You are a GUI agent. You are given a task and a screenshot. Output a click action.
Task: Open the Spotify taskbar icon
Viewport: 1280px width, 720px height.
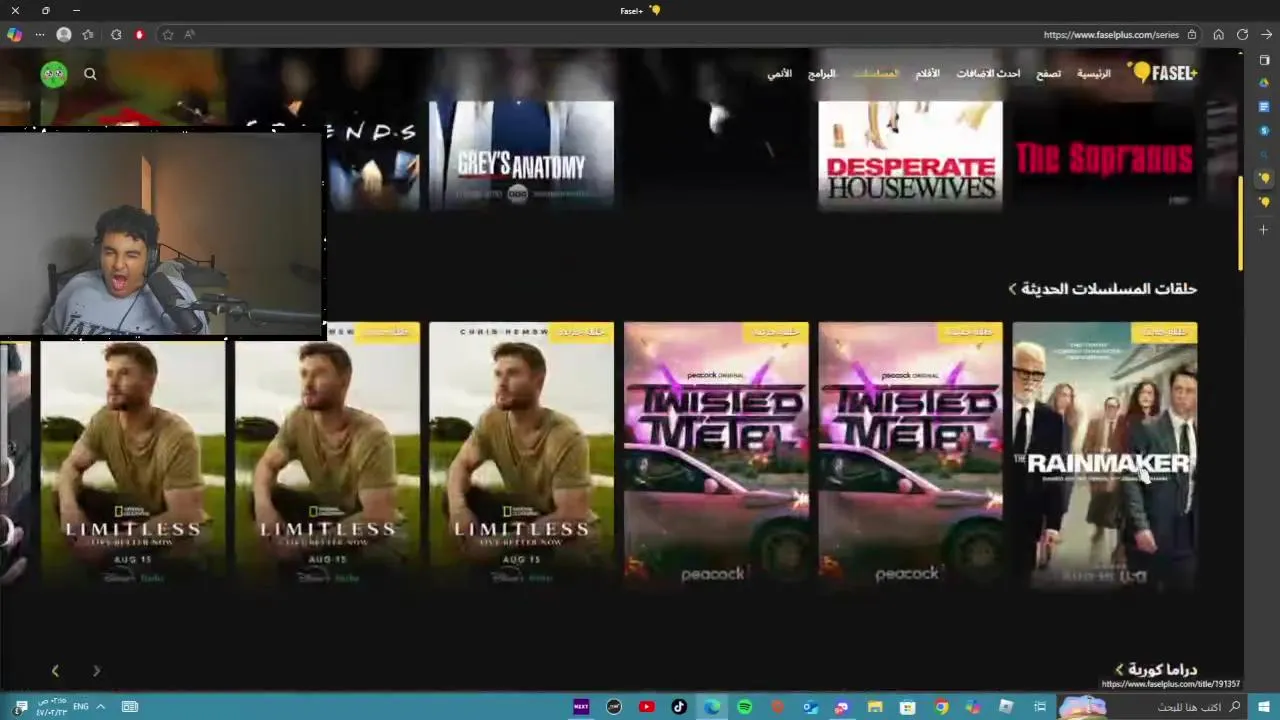point(745,707)
